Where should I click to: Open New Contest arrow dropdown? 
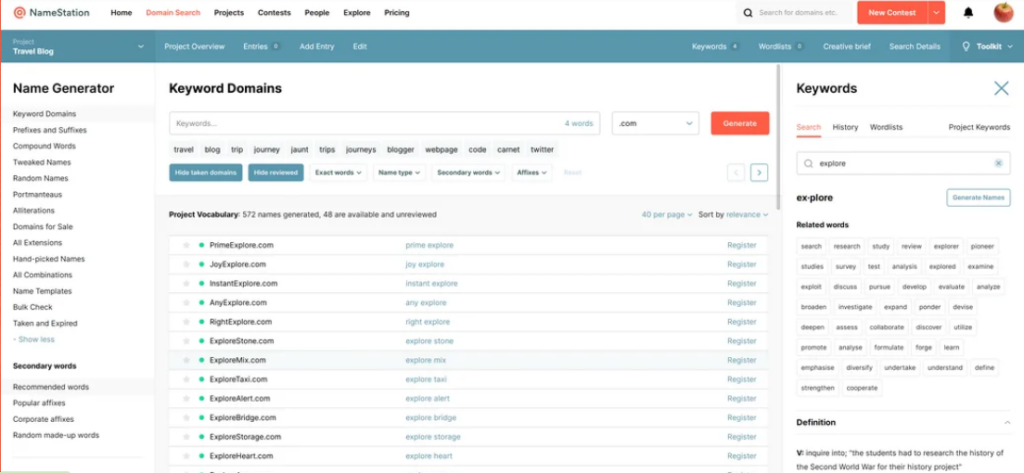(x=936, y=12)
